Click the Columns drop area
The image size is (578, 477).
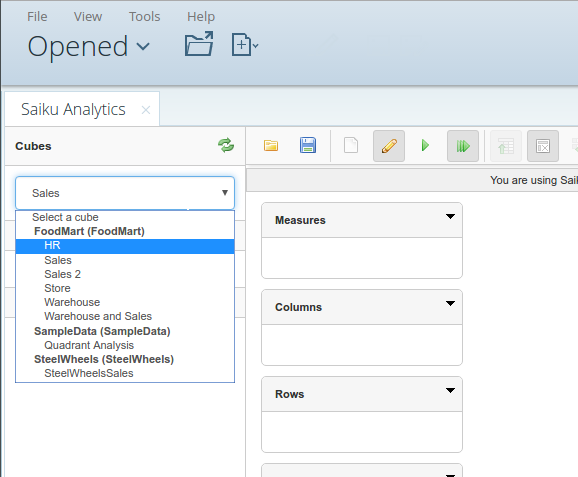click(362, 345)
